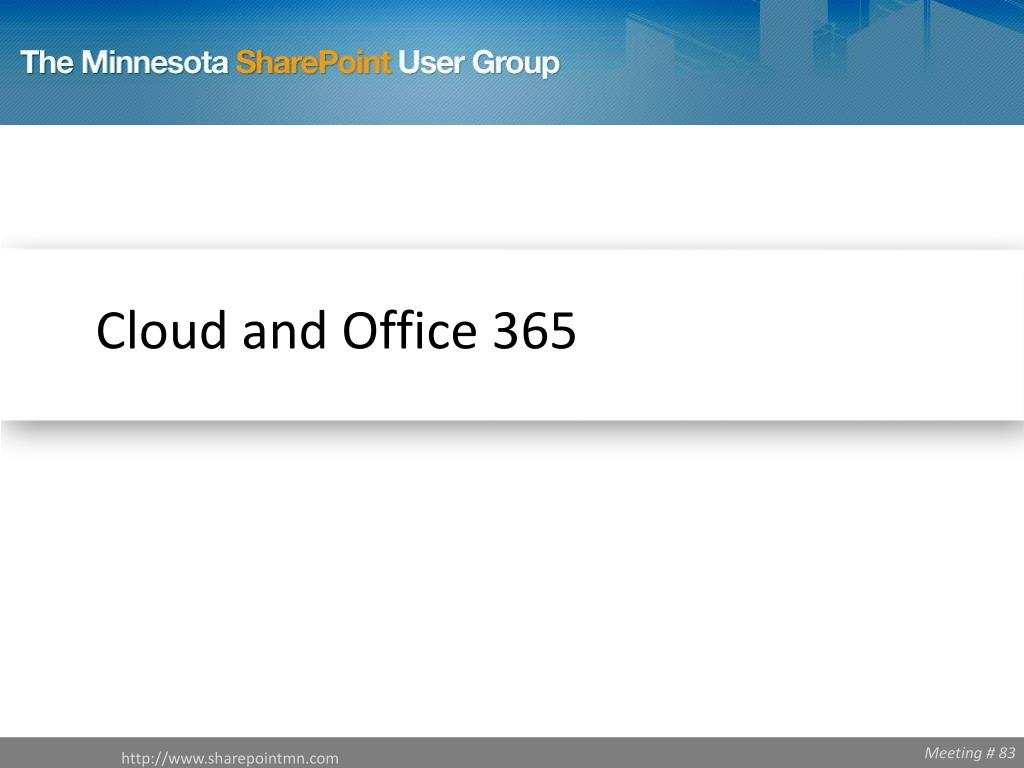
Task: Click 'The Minnesota SharePoint User Group' header
Action: (290, 63)
